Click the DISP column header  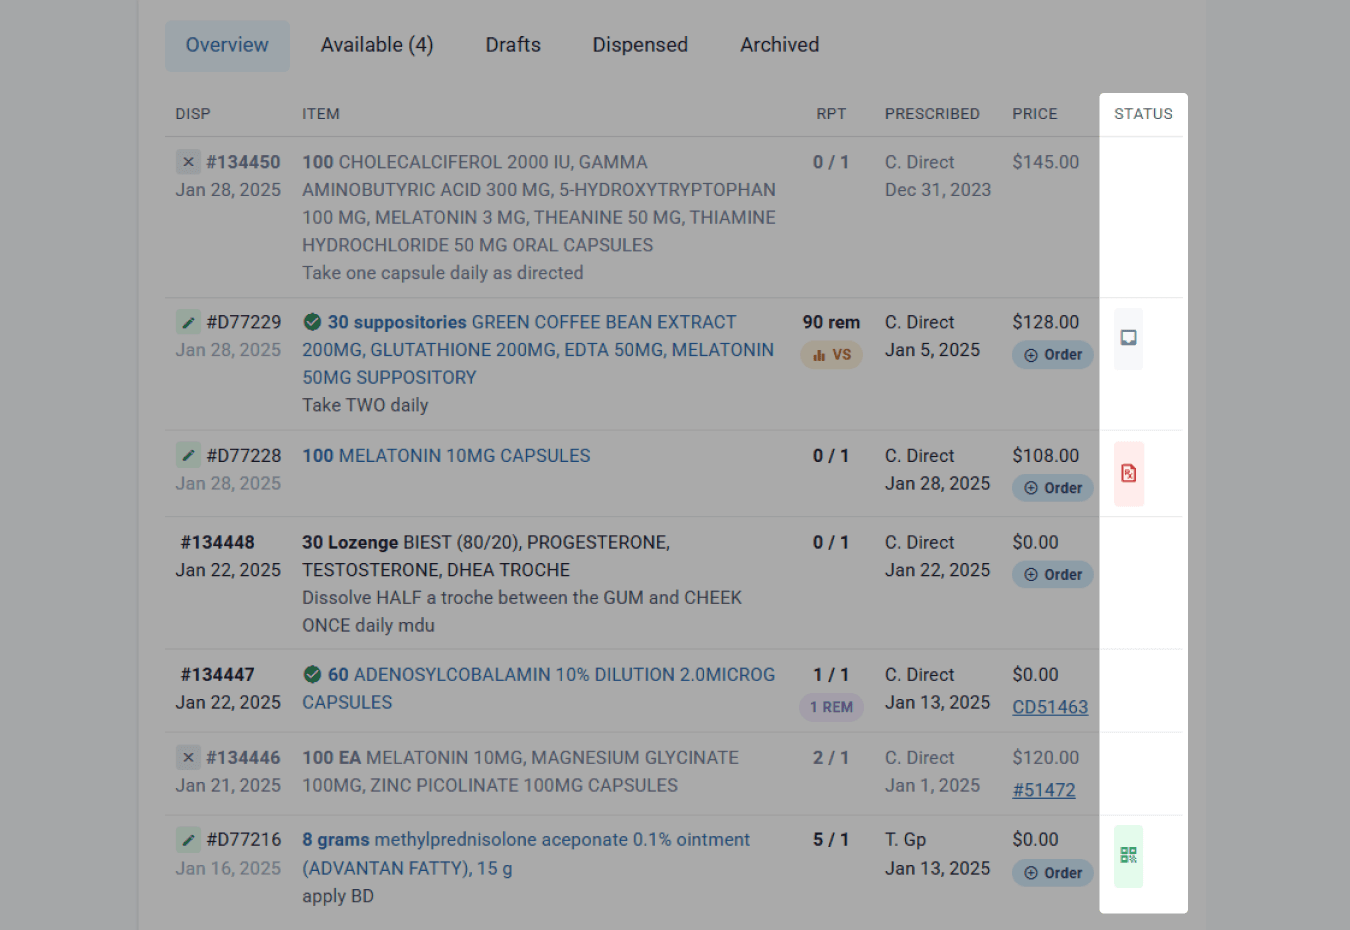coord(193,114)
